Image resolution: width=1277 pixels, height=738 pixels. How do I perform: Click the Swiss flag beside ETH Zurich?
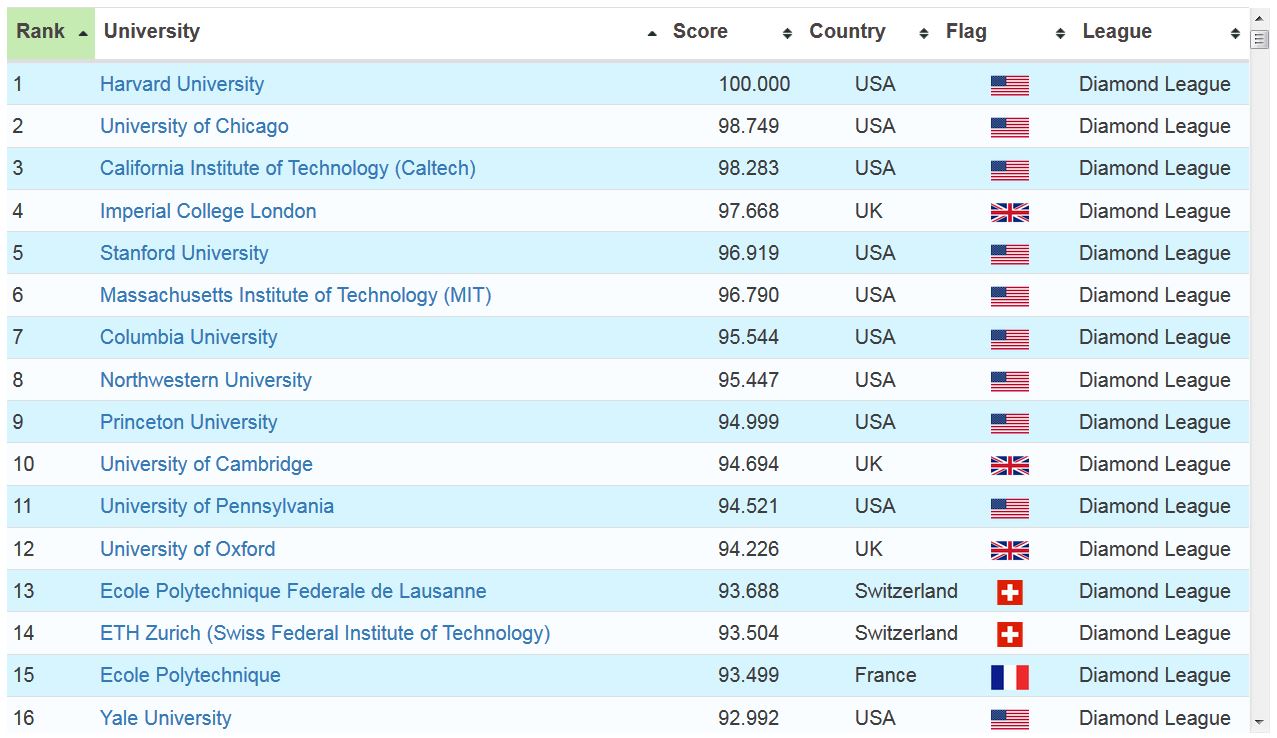coord(1009,634)
